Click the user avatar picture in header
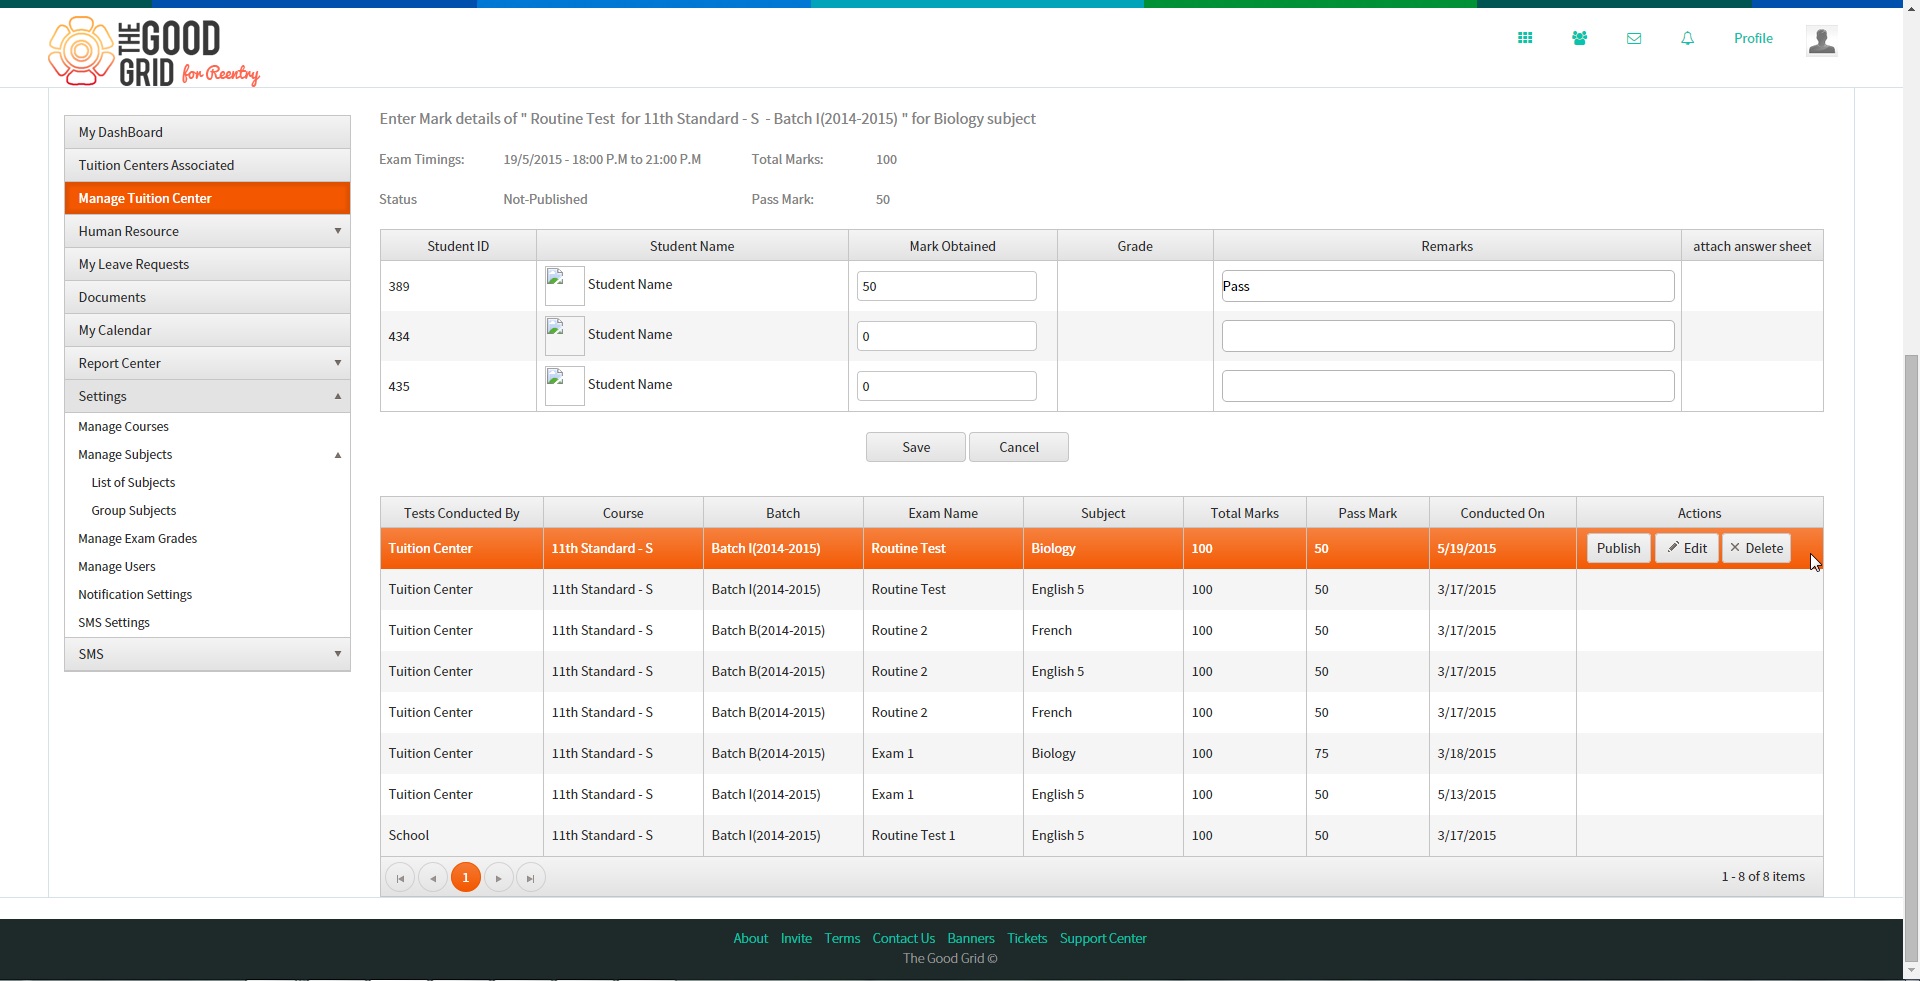 click(1822, 40)
